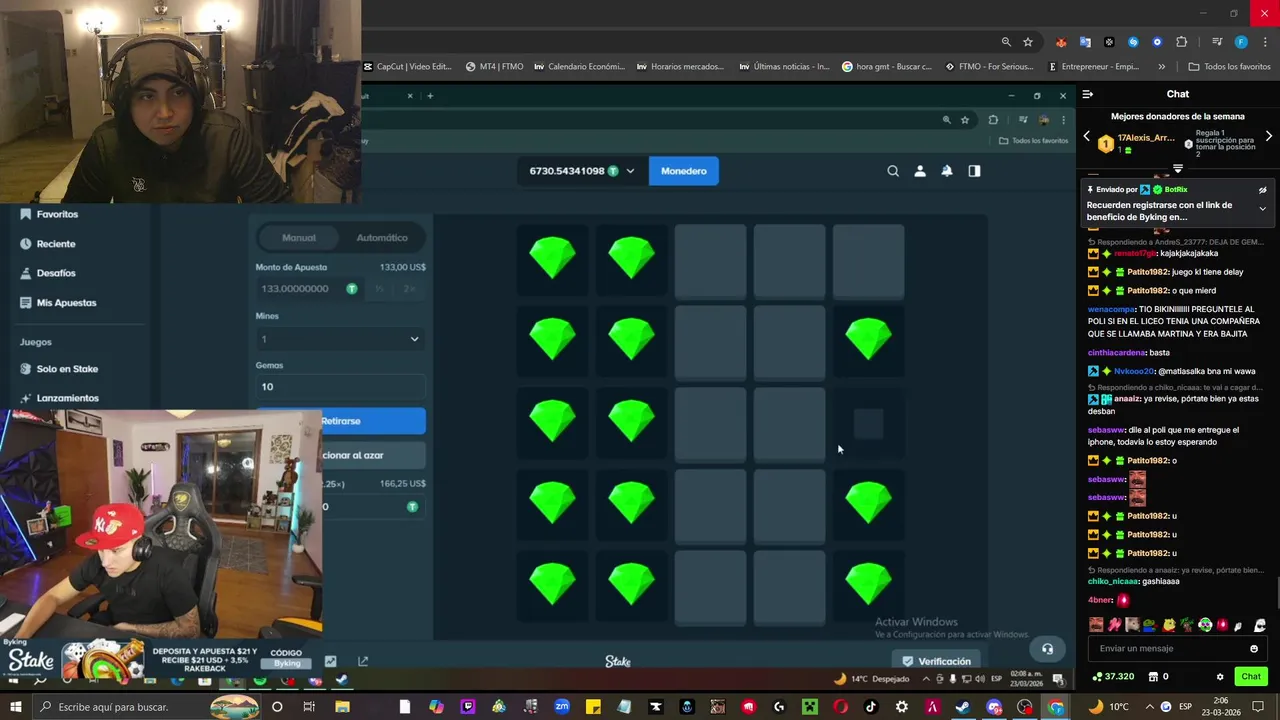Click the zoom magnifier in address bar
The height and width of the screenshot is (720, 1280).
(x=1006, y=42)
